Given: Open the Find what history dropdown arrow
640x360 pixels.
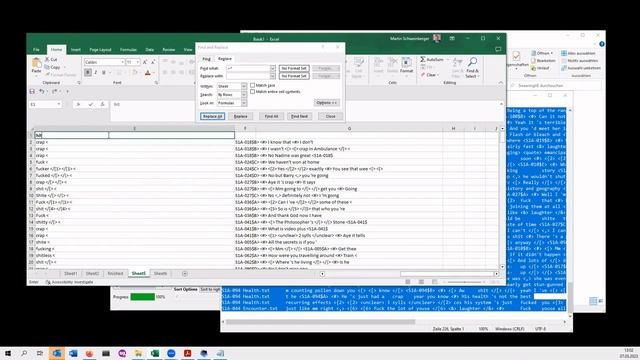Looking at the screenshot, I should (x=272, y=69).
